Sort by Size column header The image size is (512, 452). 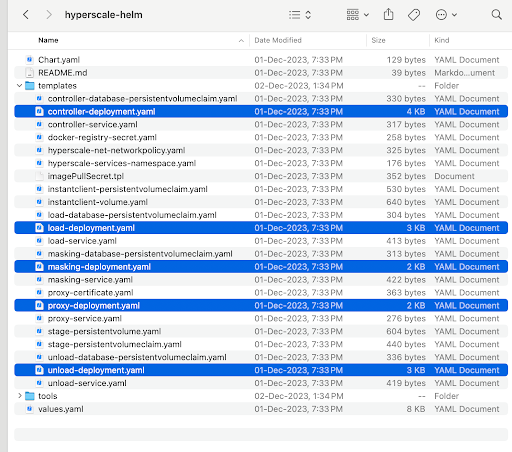click(x=378, y=40)
